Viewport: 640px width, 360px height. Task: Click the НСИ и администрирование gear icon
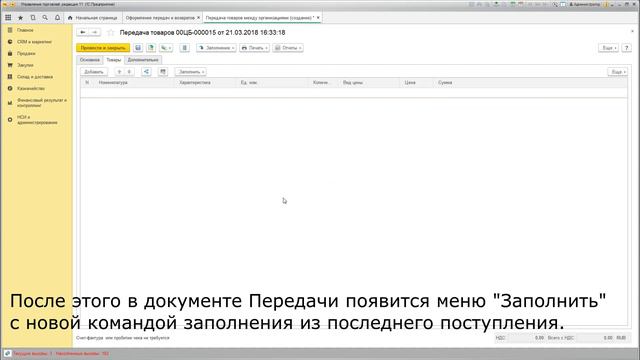[10, 120]
